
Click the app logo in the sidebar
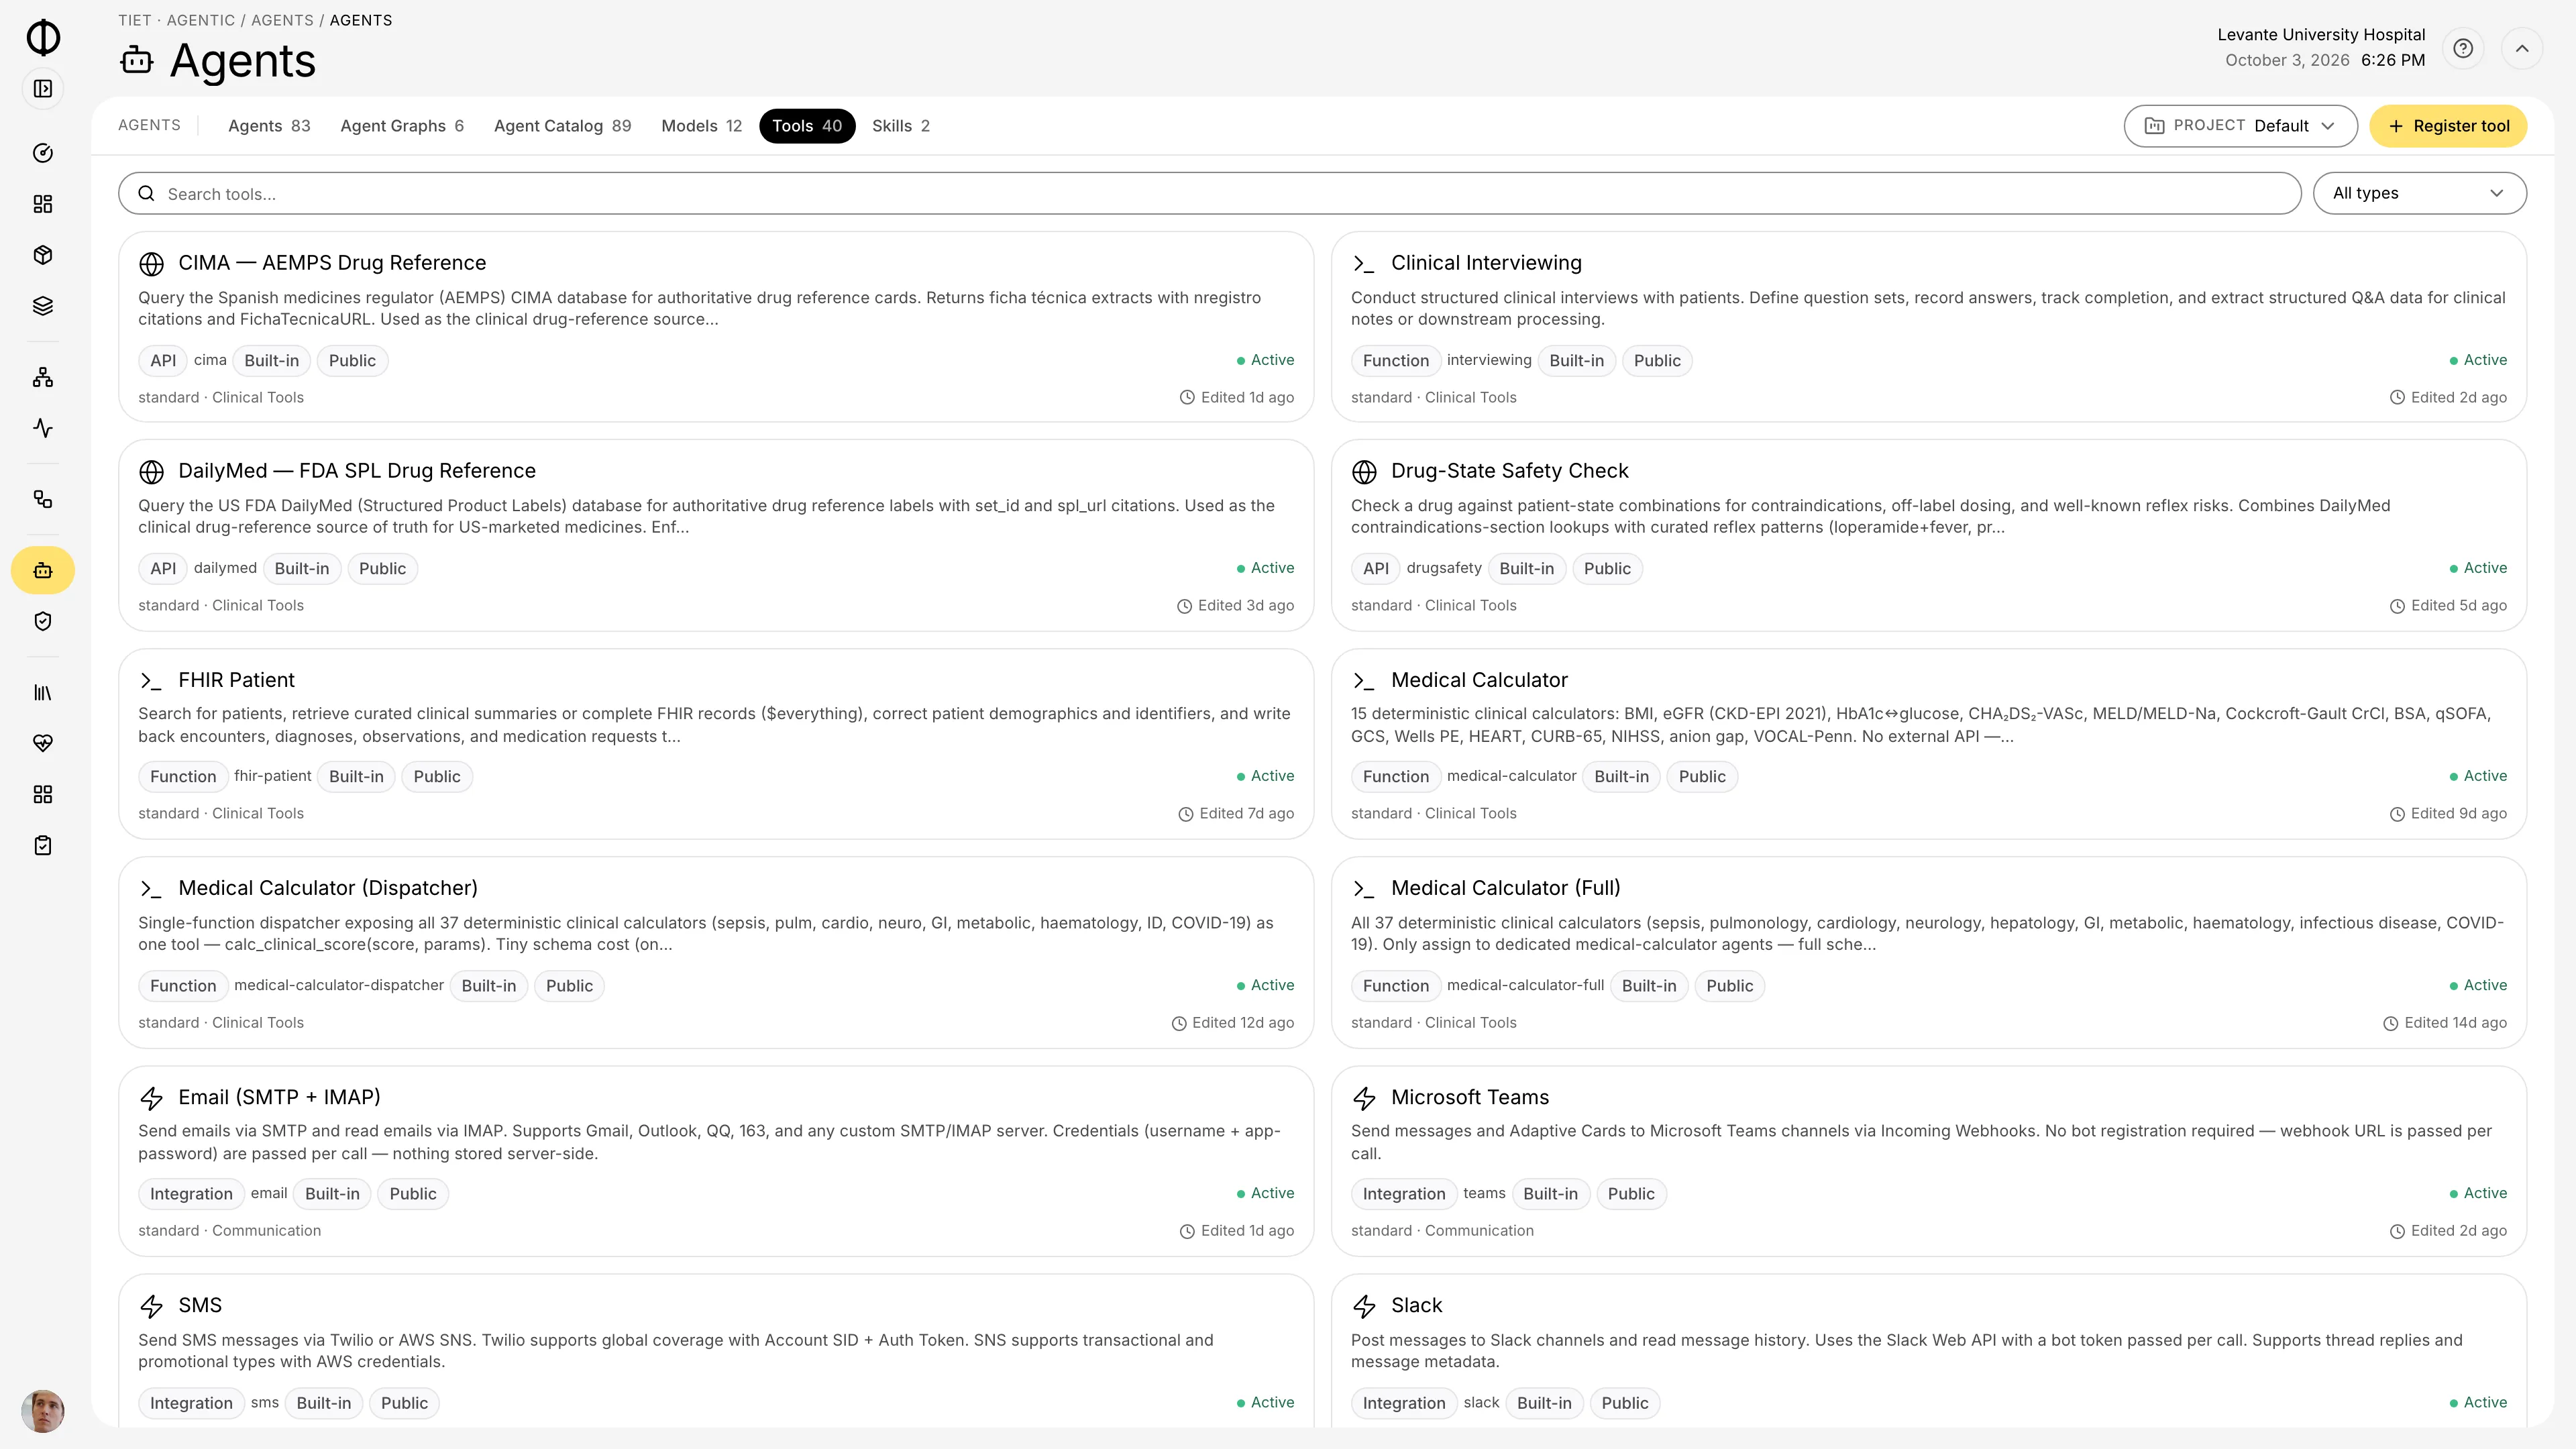[x=43, y=37]
